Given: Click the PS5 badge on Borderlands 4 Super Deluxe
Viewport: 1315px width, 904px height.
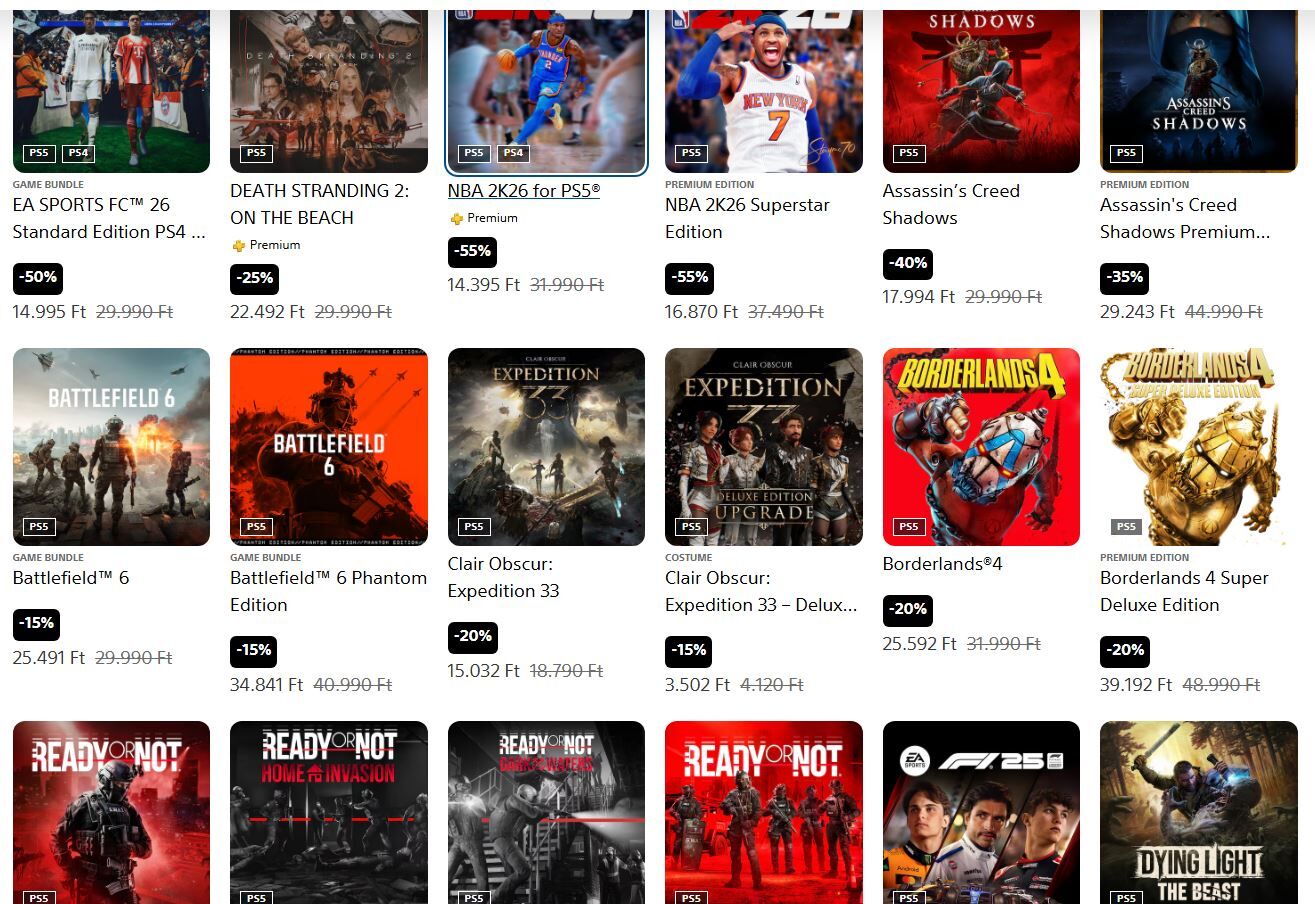Looking at the screenshot, I should (1126, 526).
